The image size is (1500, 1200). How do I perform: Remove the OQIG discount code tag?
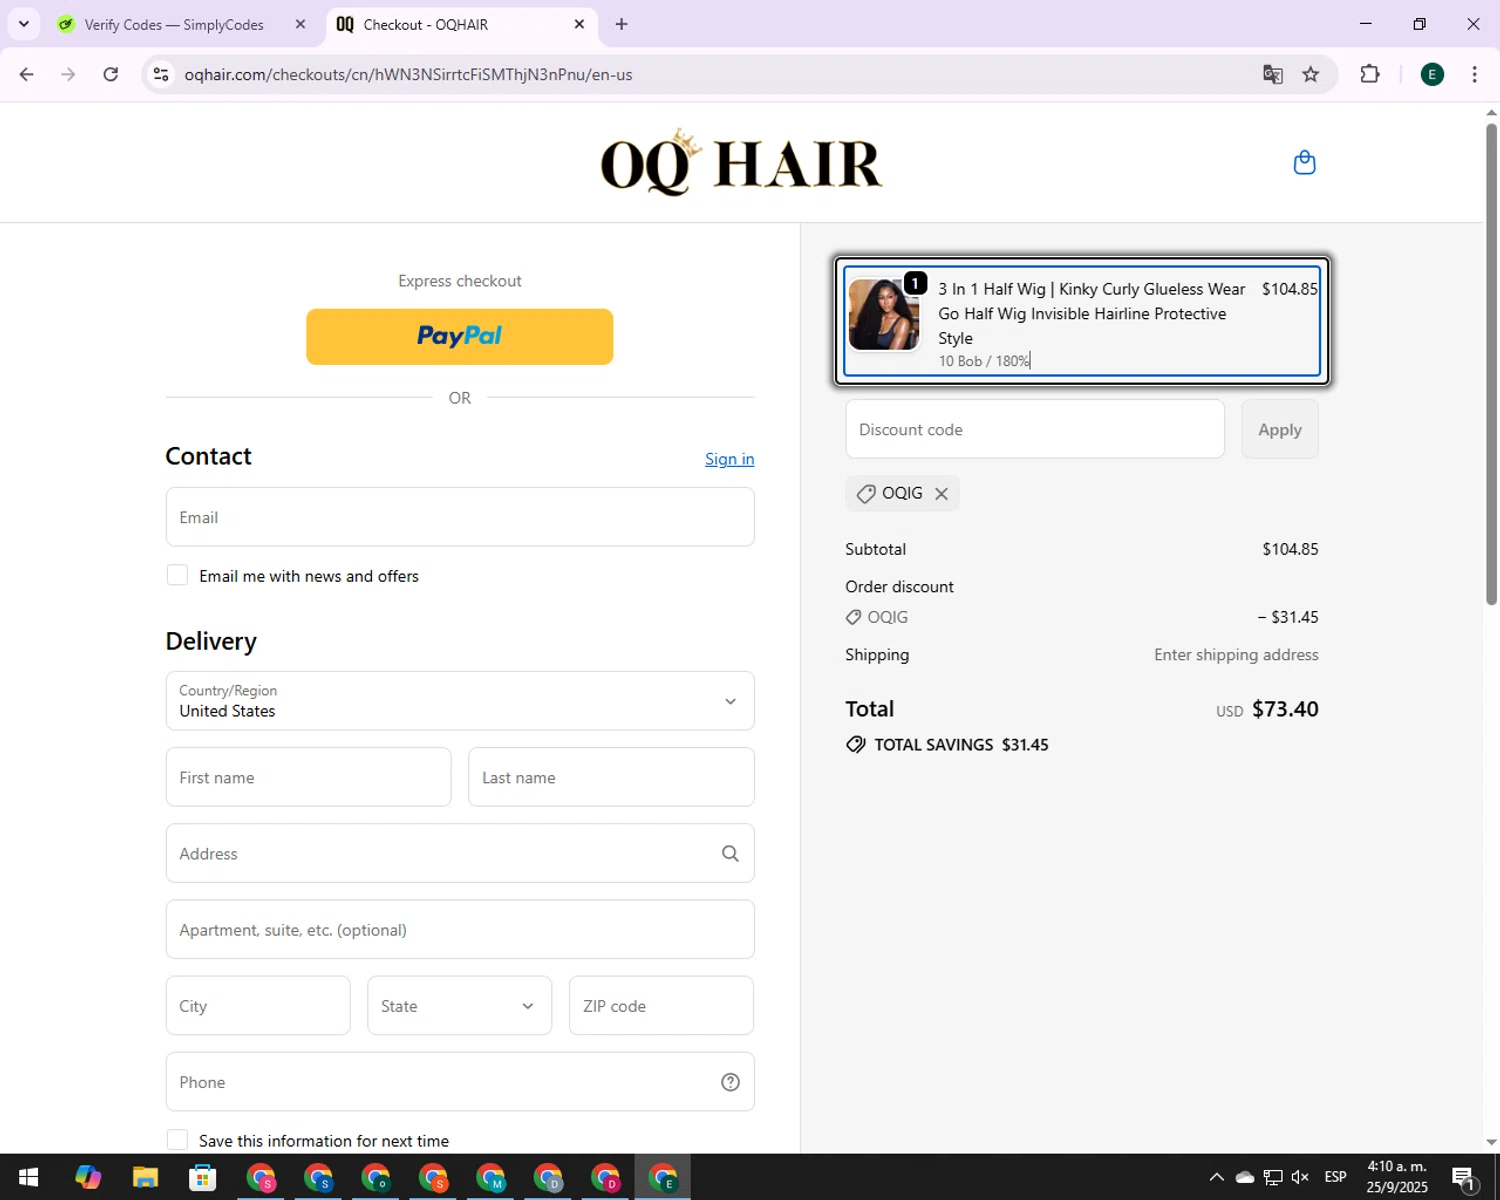coord(941,493)
